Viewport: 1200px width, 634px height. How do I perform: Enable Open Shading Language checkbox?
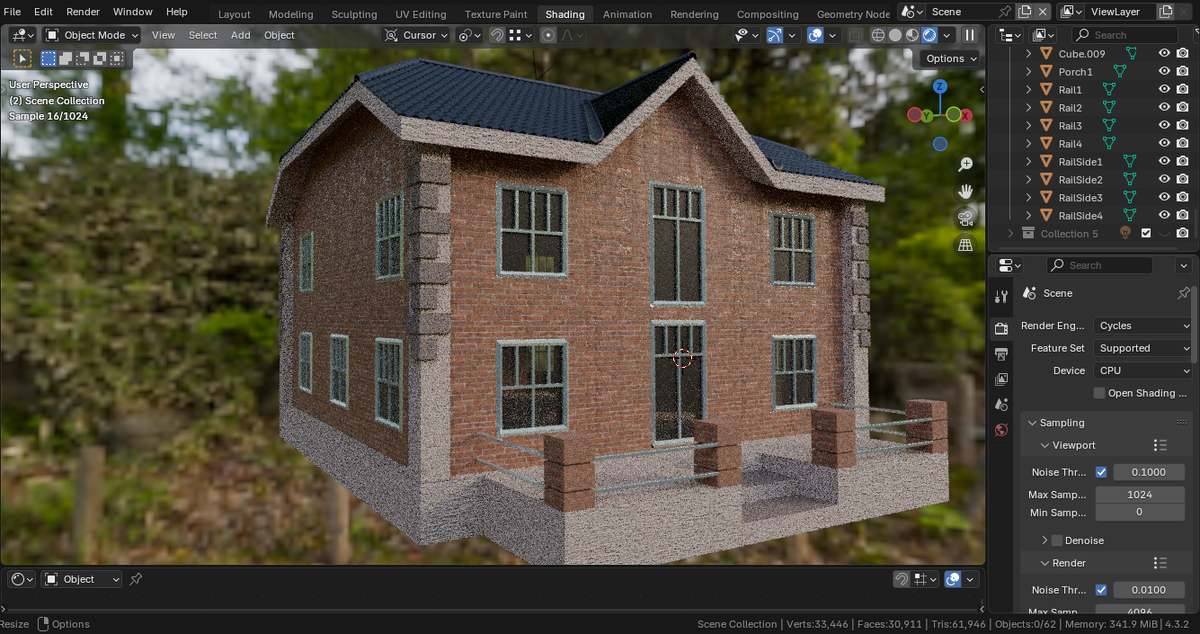(x=1100, y=393)
